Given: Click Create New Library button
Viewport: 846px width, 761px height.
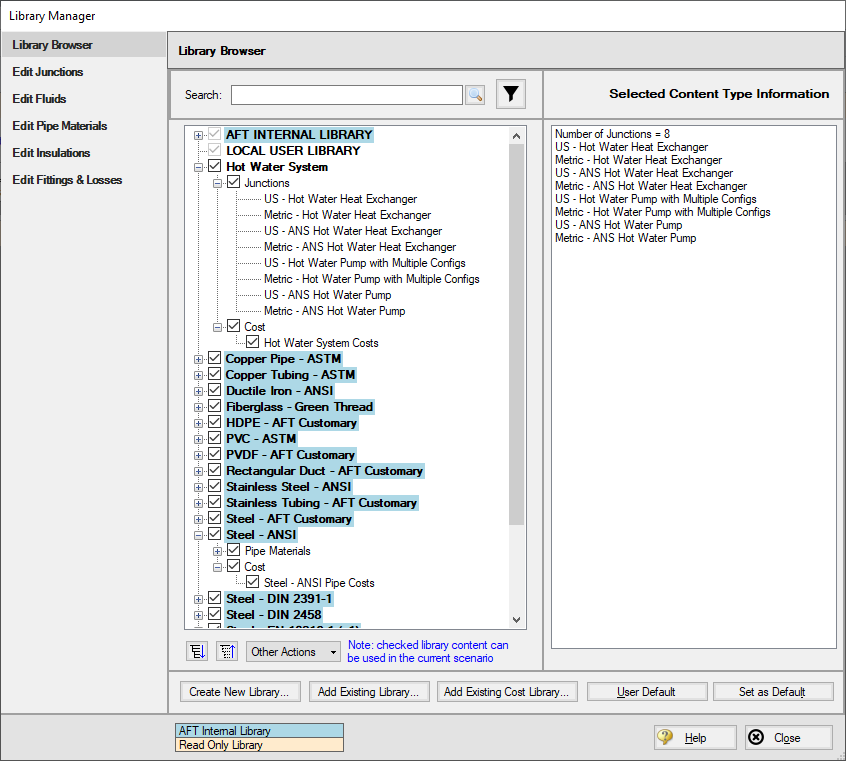Looking at the screenshot, I should [x=238, y=692].
